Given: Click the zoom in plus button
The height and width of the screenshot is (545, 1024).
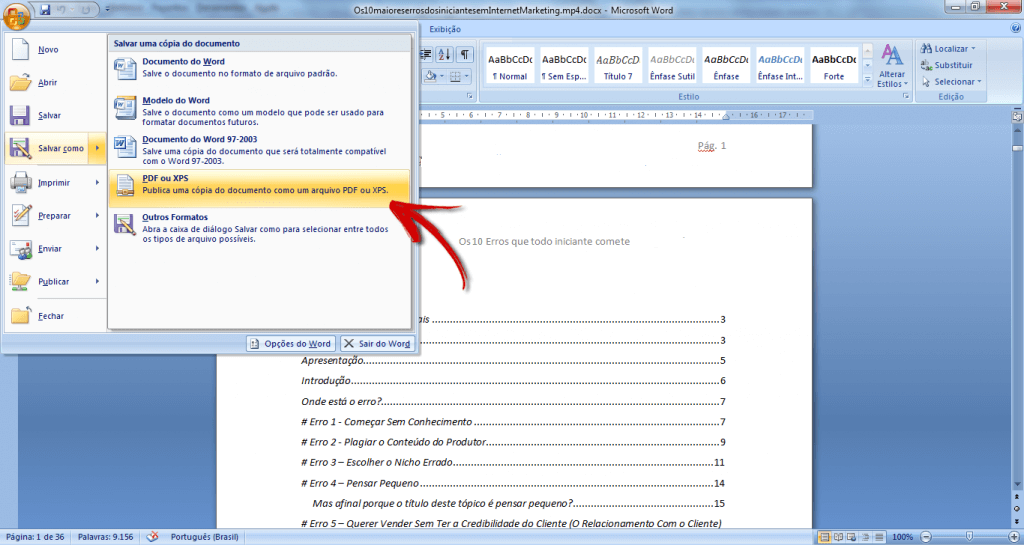Looking at the screenshot, I should point(1014,537).
